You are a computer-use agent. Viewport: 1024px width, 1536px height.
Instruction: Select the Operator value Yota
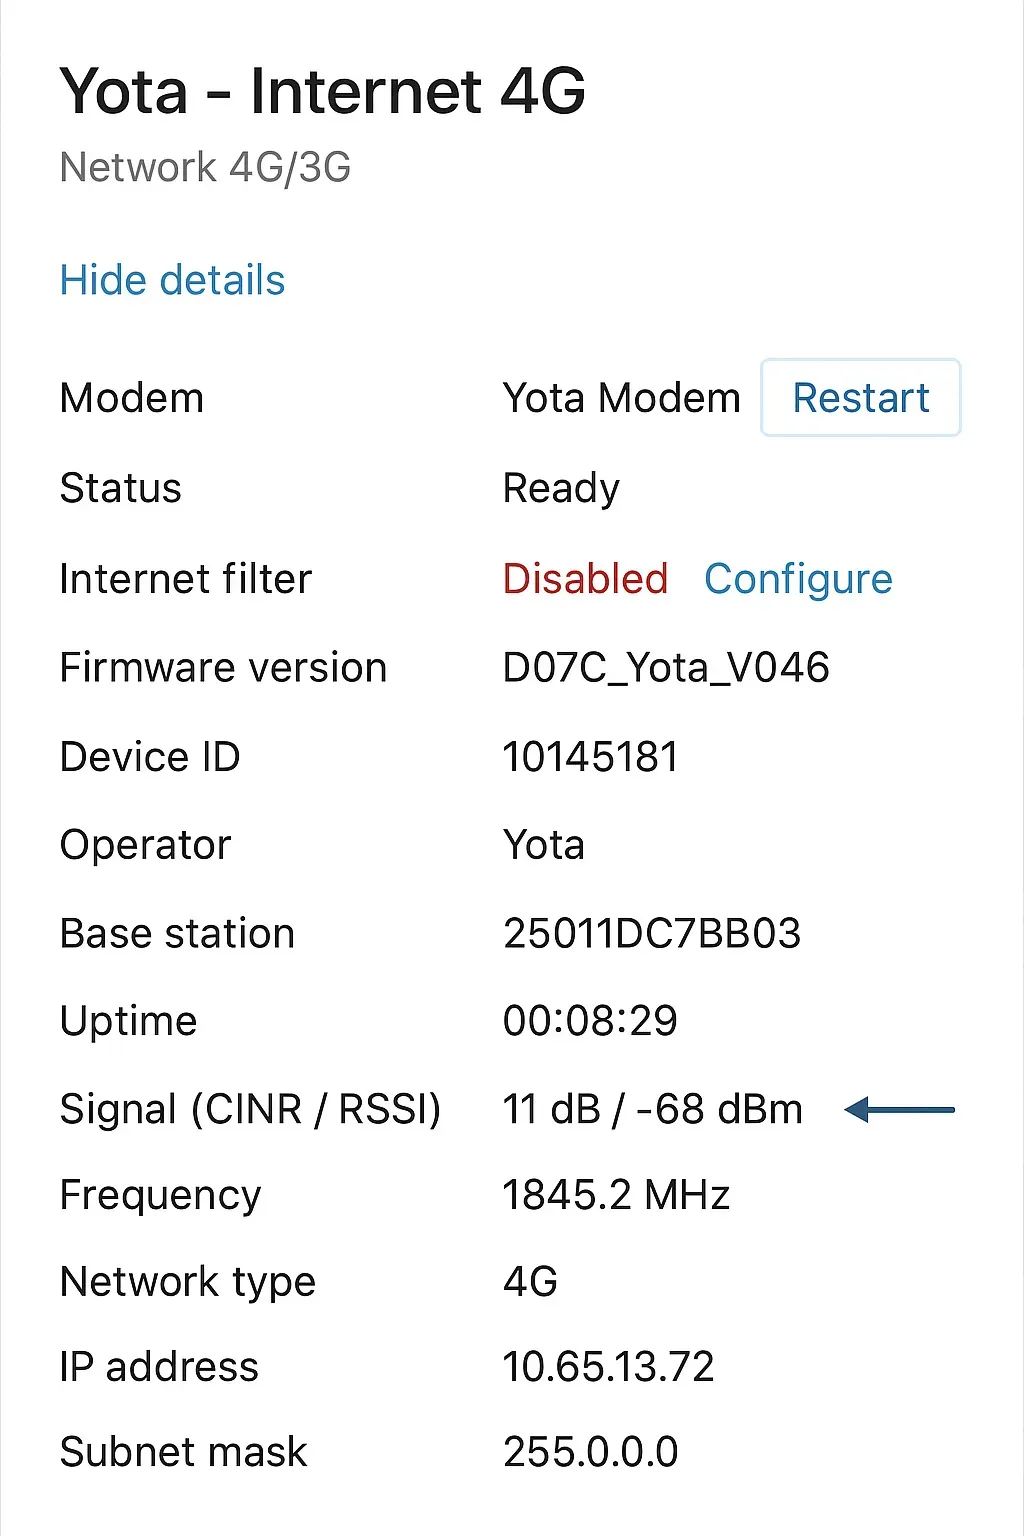click(543, 845)
